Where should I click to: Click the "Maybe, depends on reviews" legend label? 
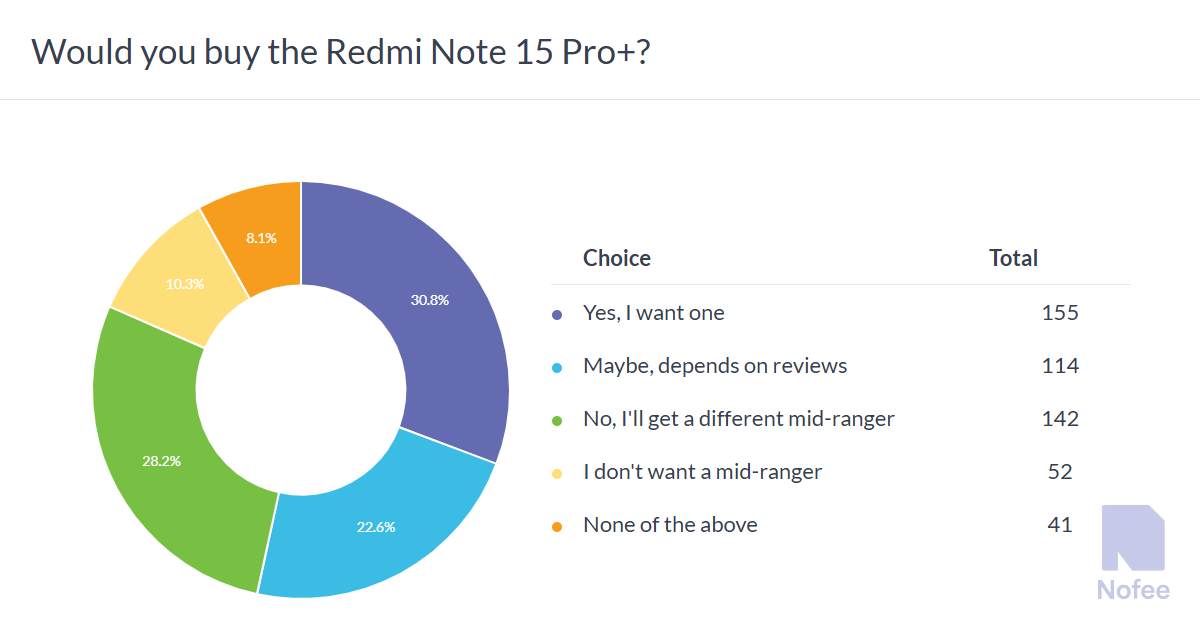pyautogui.click(x=715, y=366)
